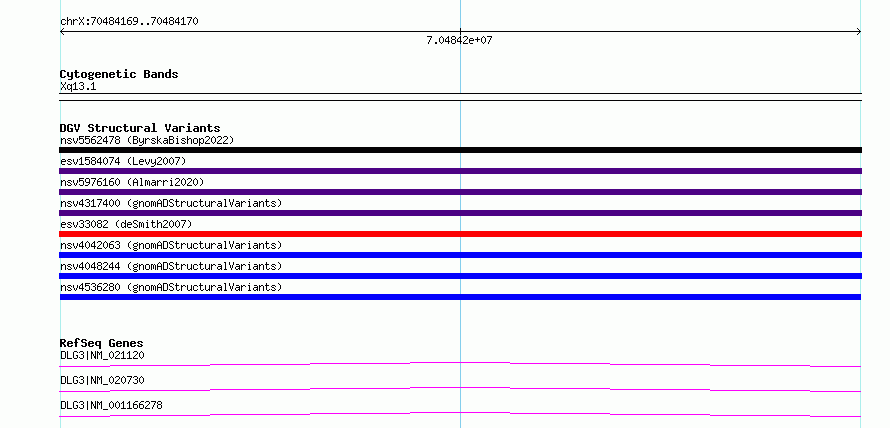The image size is (890, 428).
Task: Click the blue bar under nsv4536280
Action: click(x=460, y=297)
